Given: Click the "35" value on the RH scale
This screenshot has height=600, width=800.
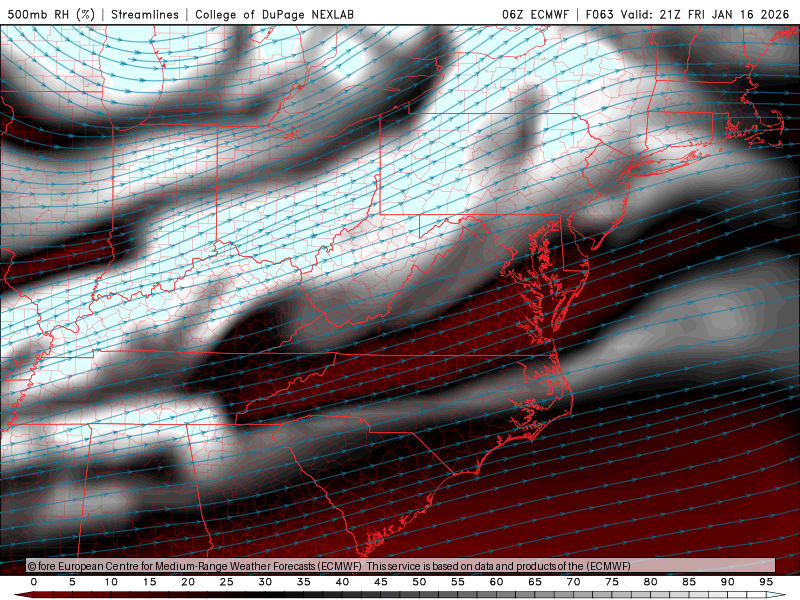Looking at the screenshot, I should (304, 582).
